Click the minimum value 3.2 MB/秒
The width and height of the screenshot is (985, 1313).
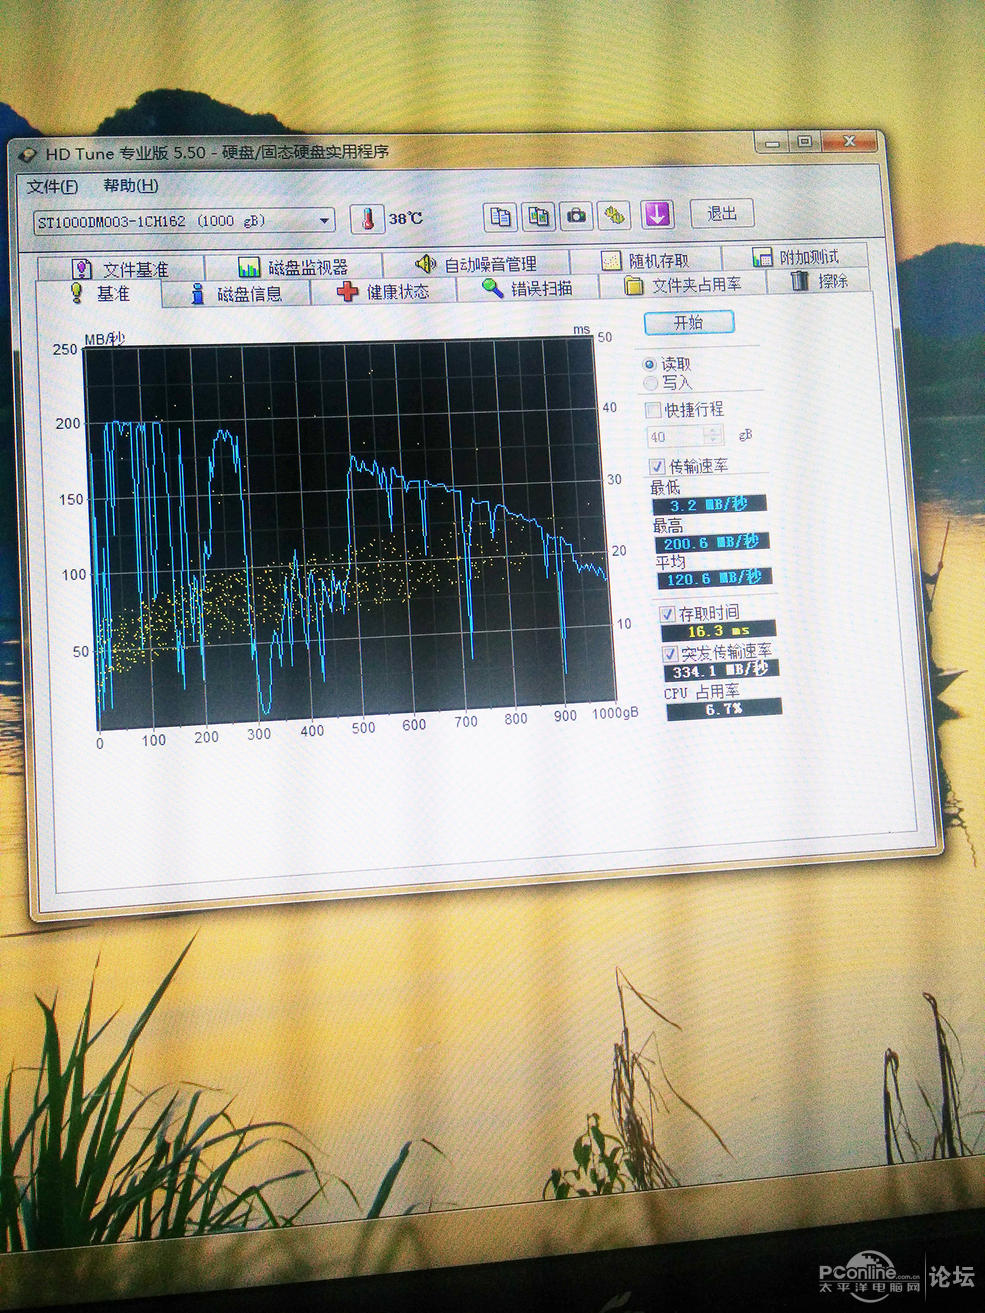point(709,505)
